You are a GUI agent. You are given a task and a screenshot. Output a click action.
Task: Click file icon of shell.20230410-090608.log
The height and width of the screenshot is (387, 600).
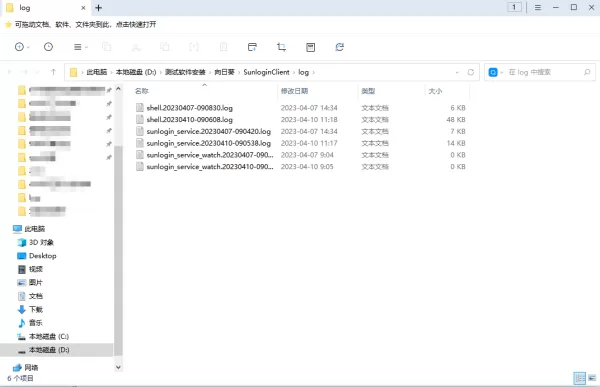point(140,119)
